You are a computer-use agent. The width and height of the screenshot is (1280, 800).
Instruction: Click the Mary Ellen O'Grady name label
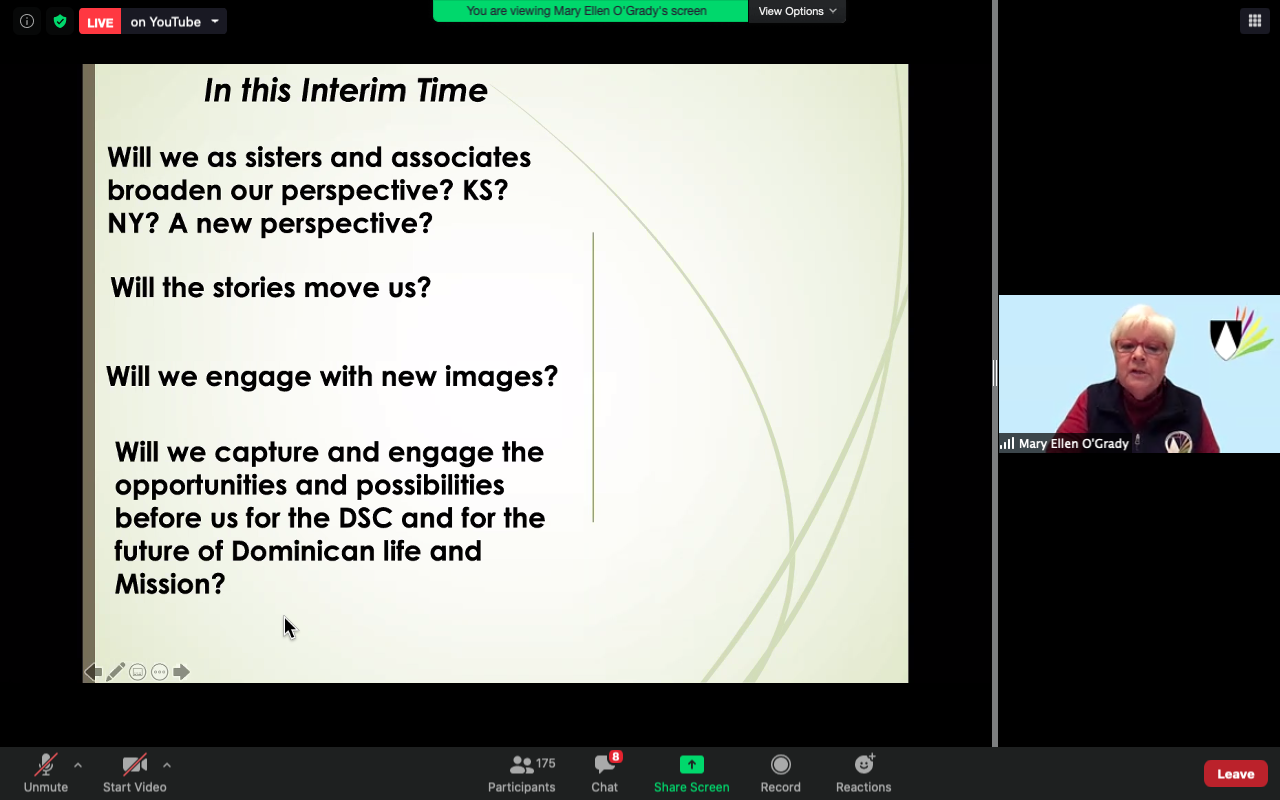[1073, 444]
